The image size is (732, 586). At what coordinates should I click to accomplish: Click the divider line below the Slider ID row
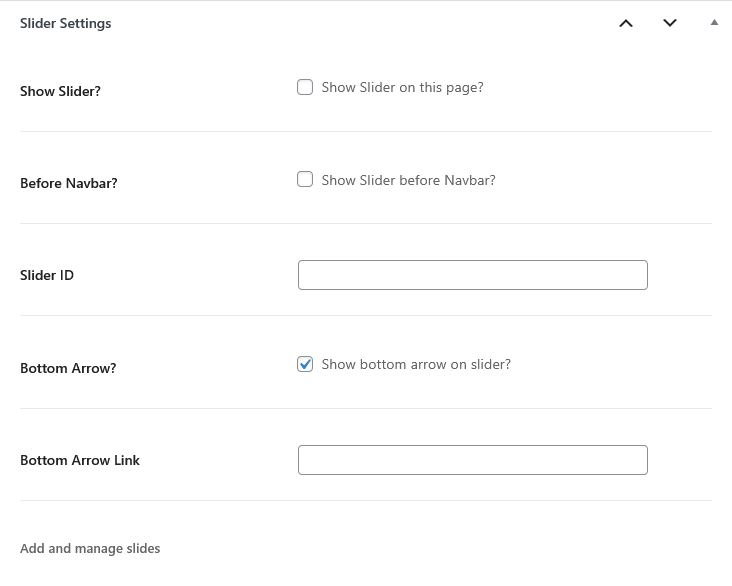click(x=366, y=316)
